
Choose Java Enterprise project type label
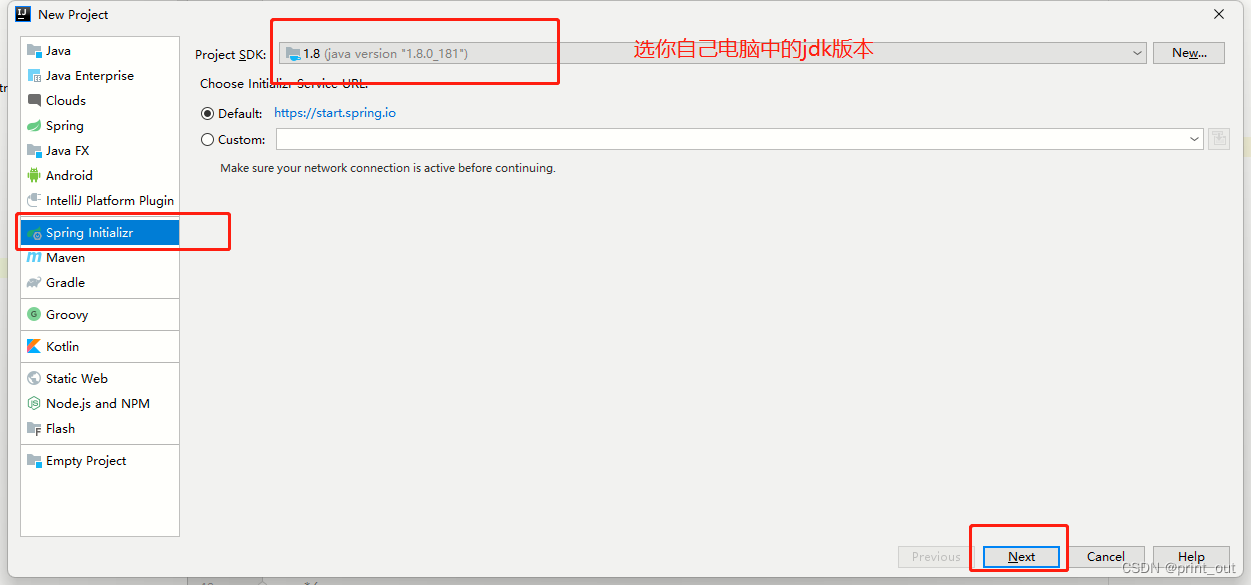coord(90,76)
